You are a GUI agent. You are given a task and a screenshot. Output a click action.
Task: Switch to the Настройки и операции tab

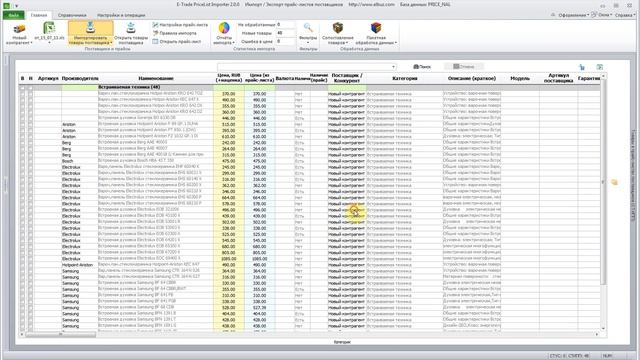click(x=121, y=15)
